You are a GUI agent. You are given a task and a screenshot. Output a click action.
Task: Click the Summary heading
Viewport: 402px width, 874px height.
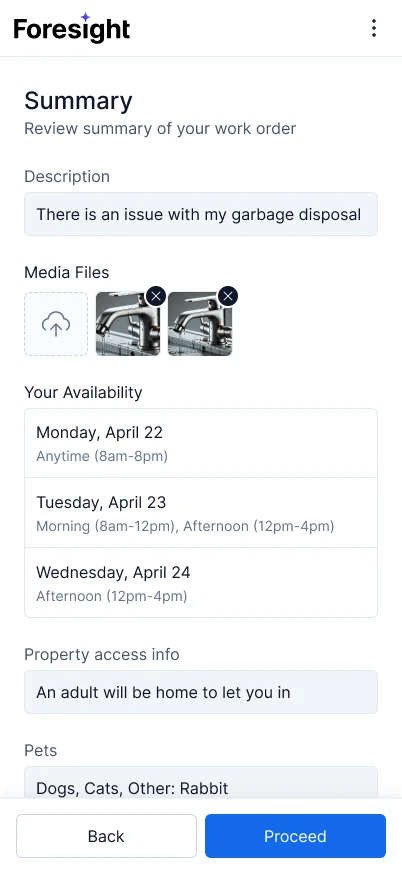click(x=78, y=101)
